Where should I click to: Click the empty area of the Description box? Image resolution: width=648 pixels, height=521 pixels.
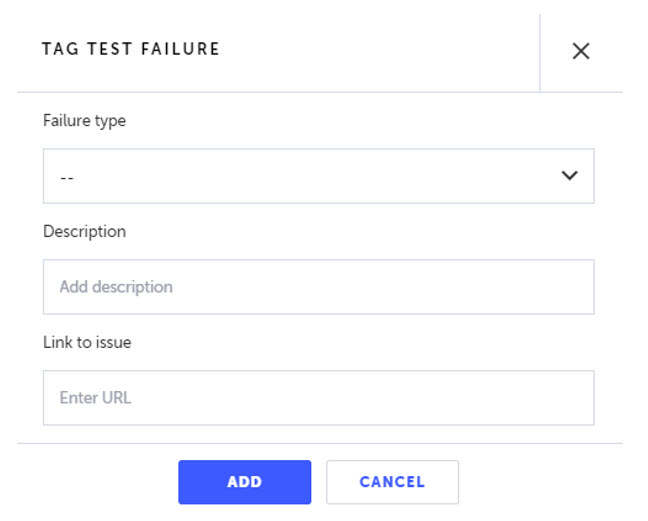coord(400,287)
